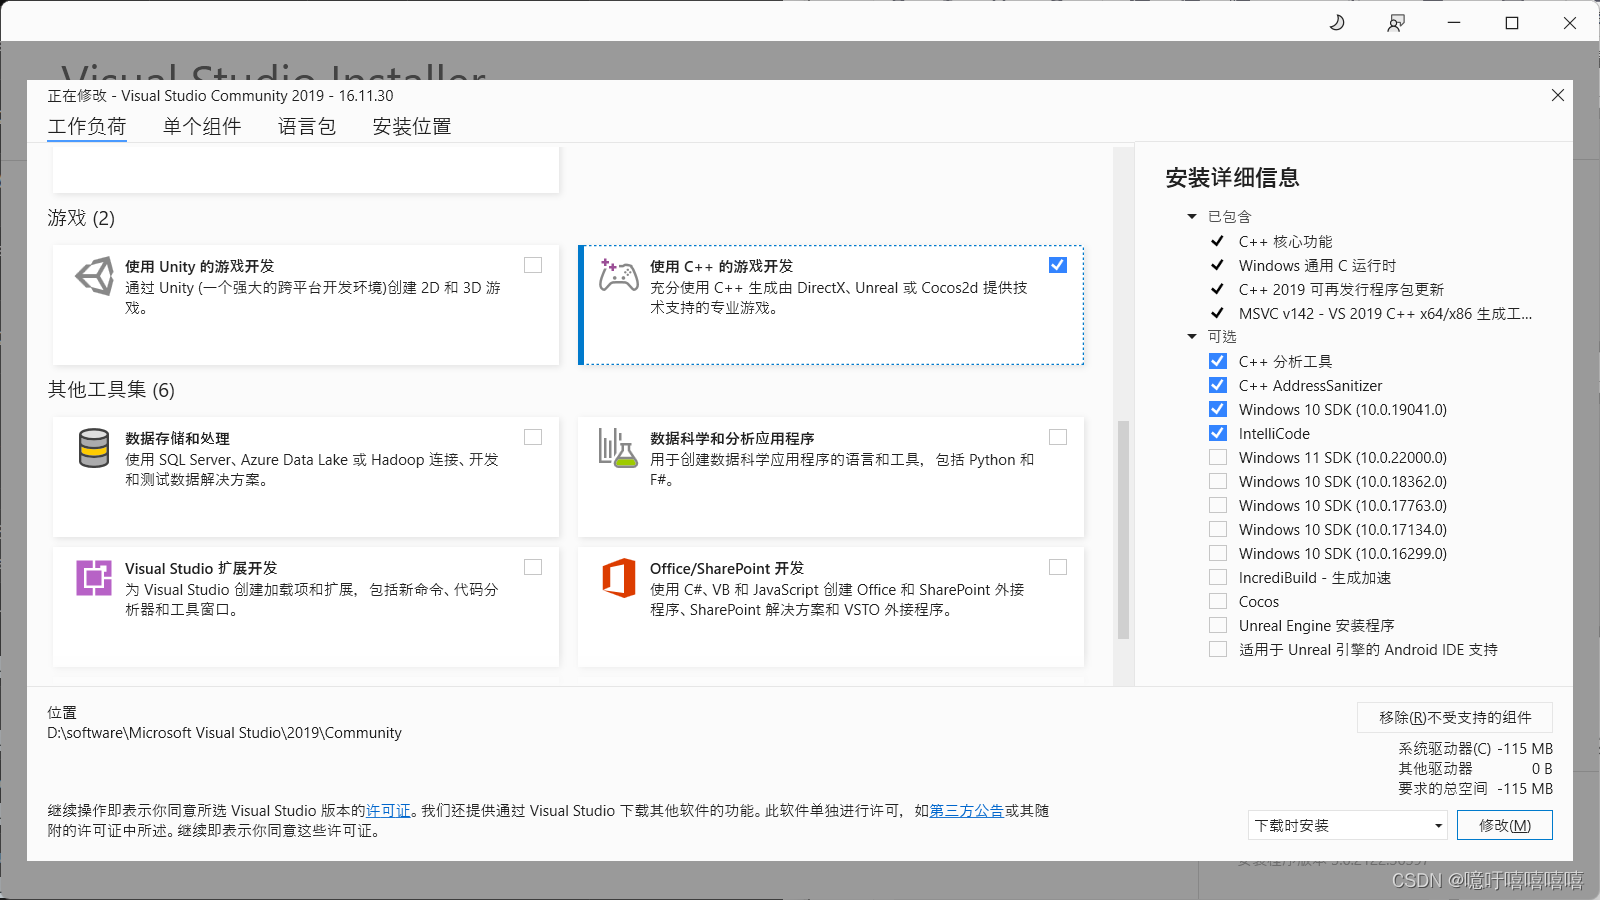1600x900 pixels.
Task: Uncheck the IntelliCode component
Action: [x=1217, y=433]
